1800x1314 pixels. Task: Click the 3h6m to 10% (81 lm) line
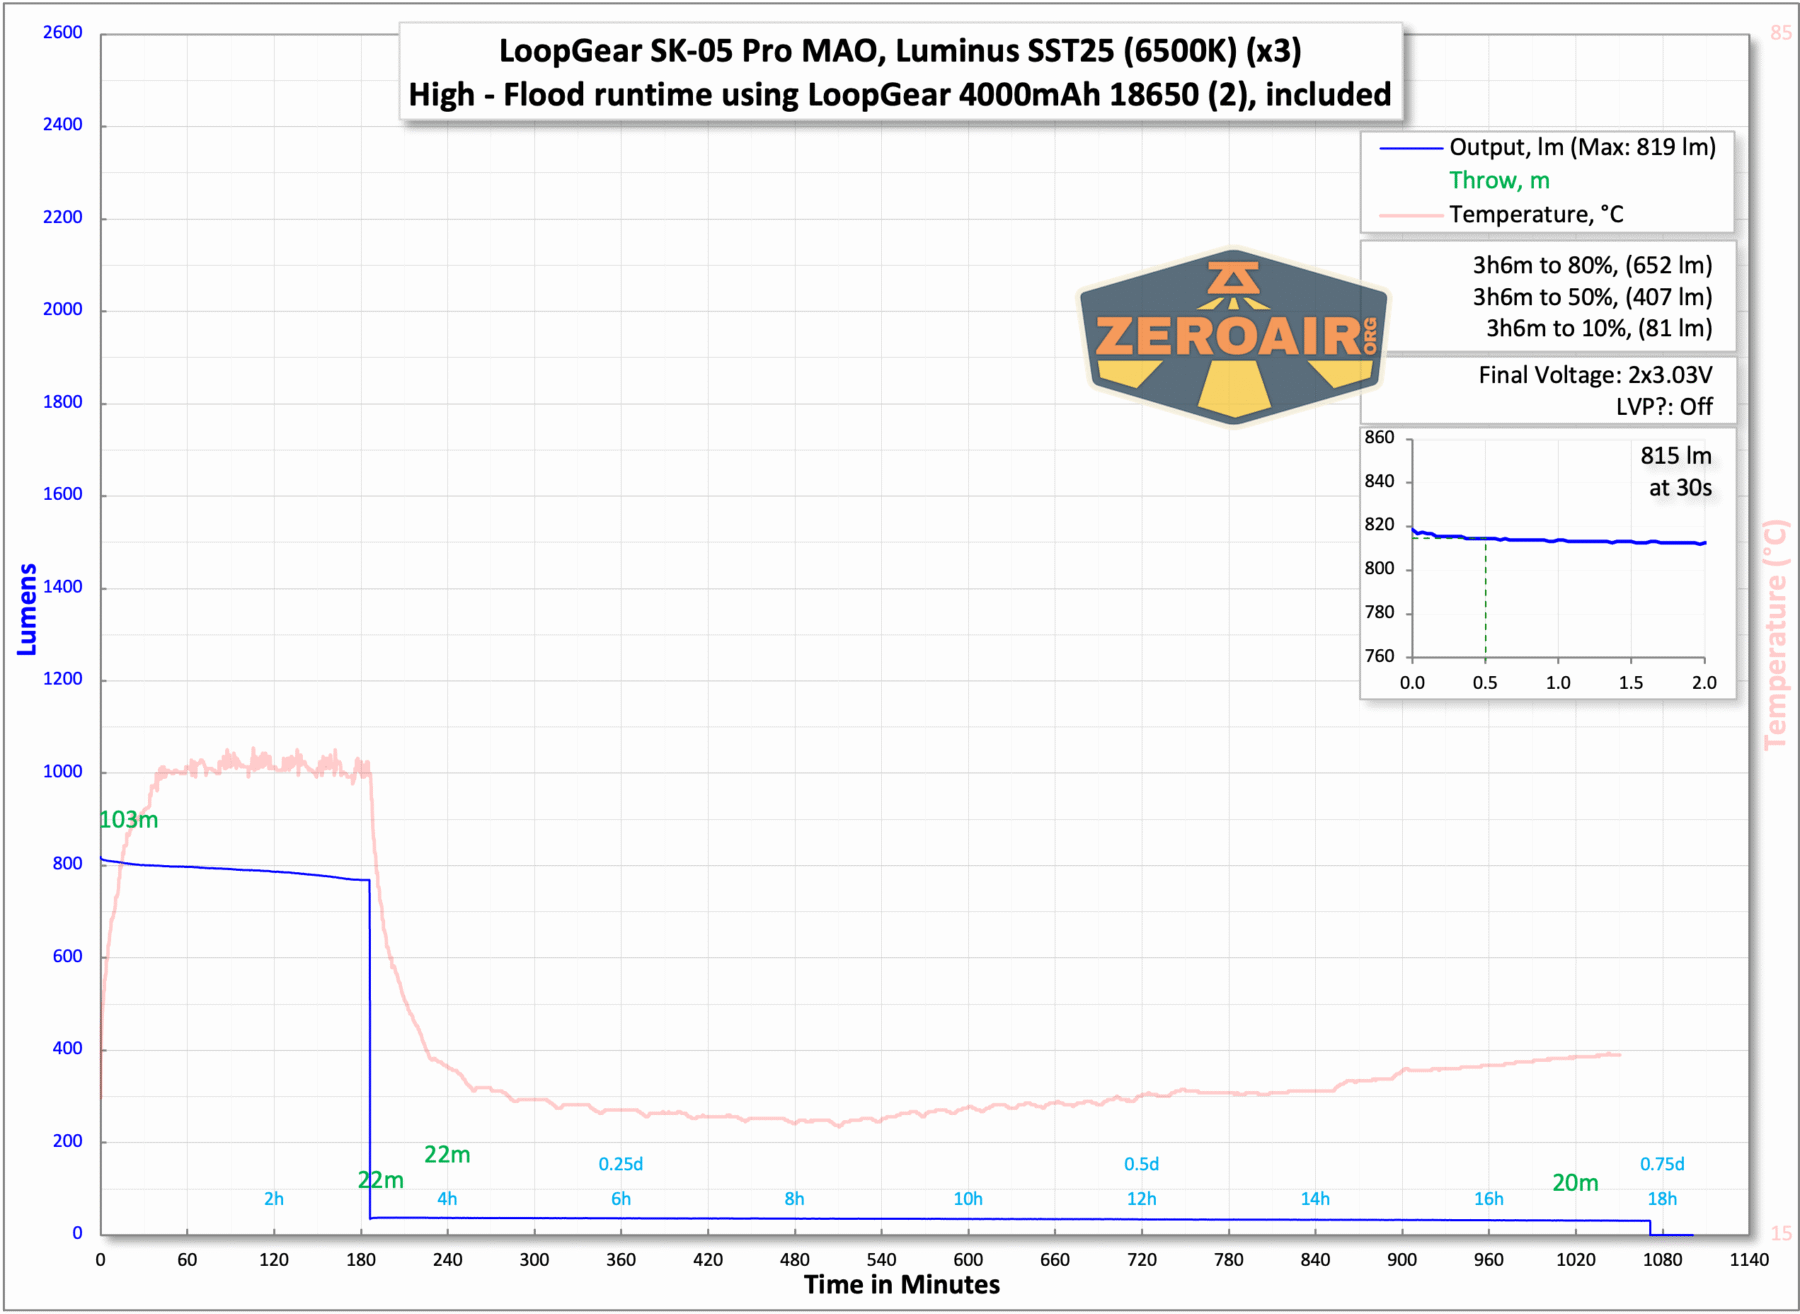(x=1600, y=328)
